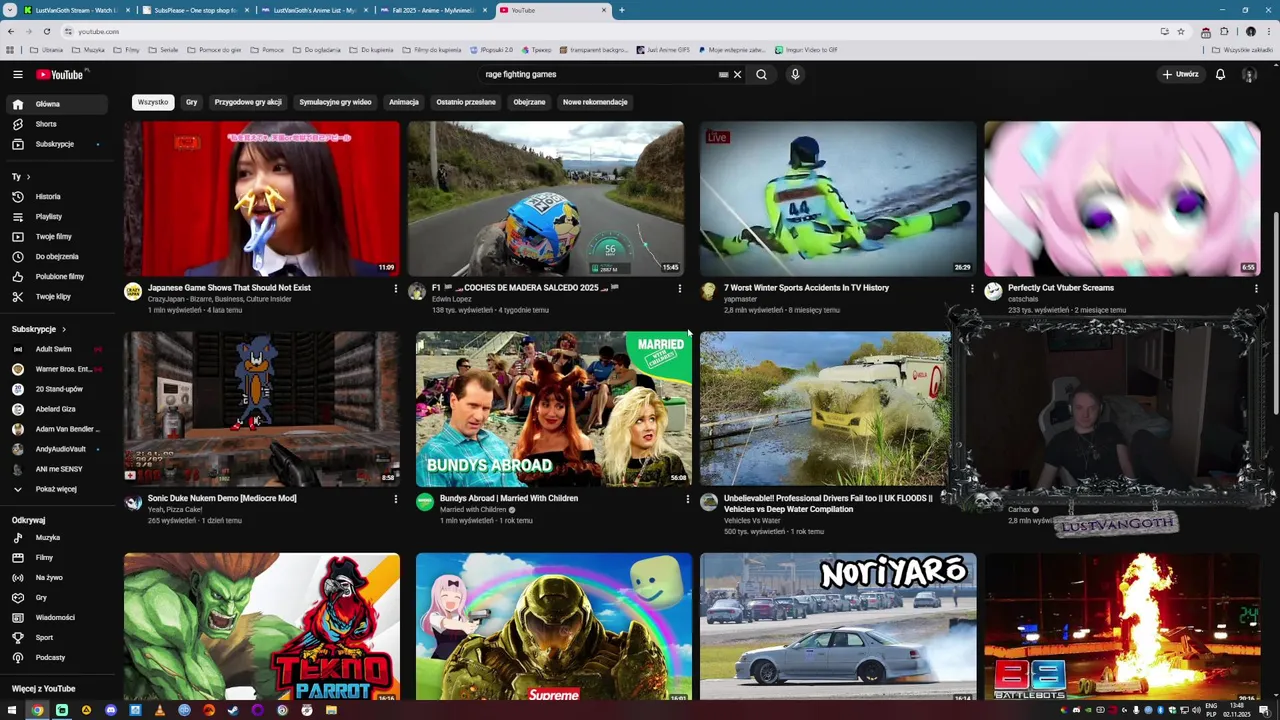
Task: Select the Obejrzane filter chip
Action: click(x=529, y=102)
